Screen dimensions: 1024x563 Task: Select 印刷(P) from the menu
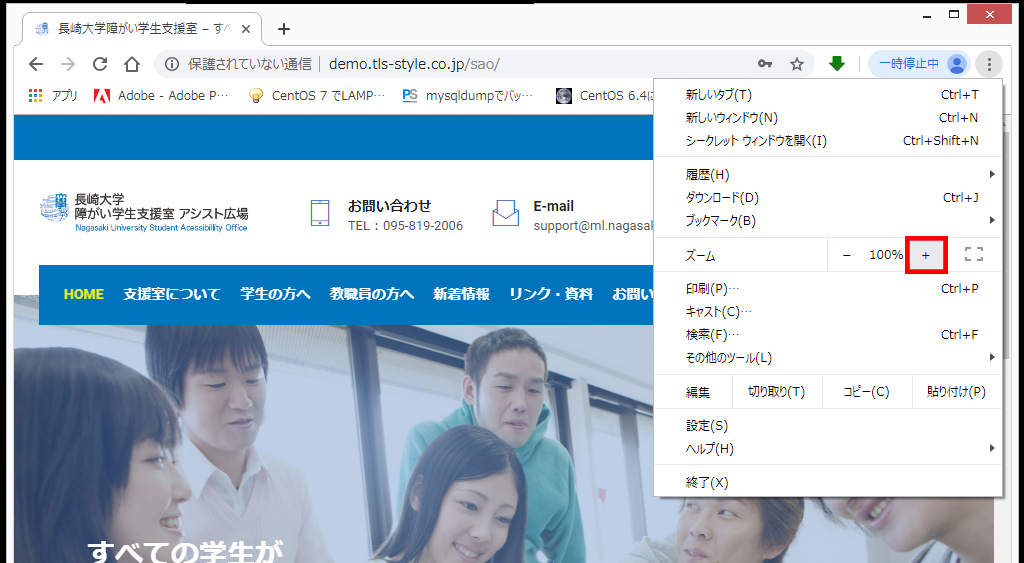coord(827,288)
